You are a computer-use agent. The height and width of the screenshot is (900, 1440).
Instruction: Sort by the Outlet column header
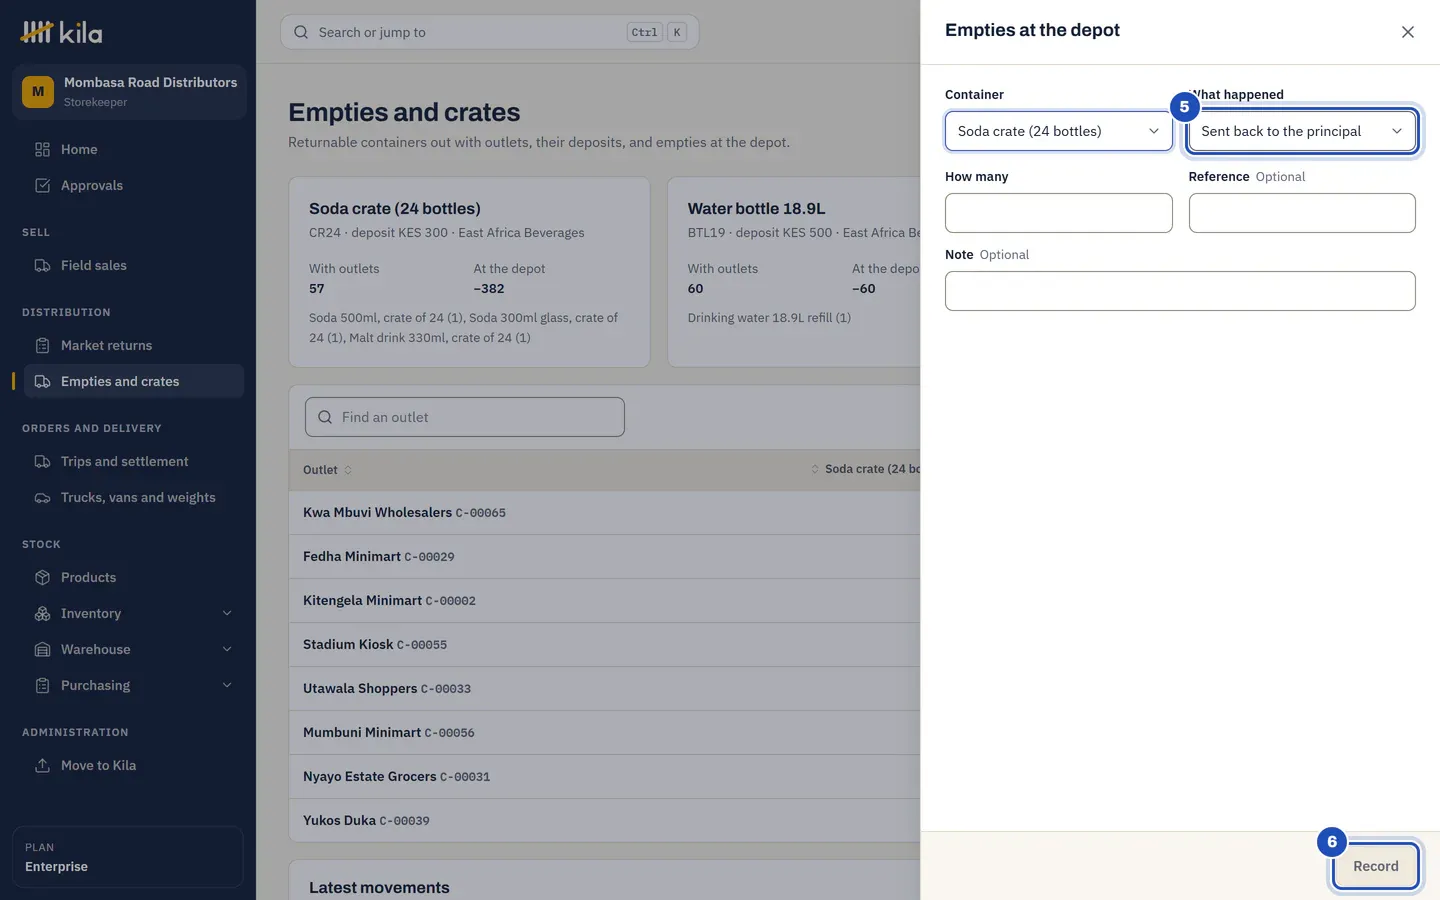pyautogui.click(x=327, y=470)
